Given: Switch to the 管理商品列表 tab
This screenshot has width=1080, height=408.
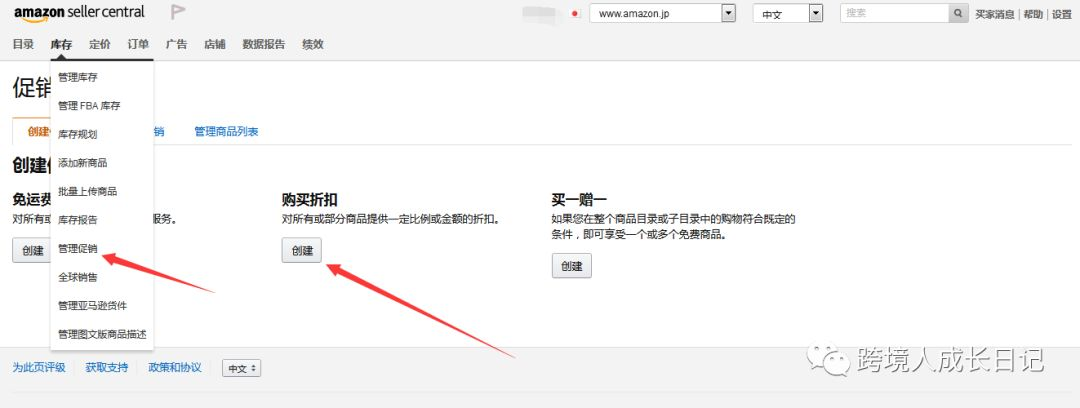Looking at the screenshot, I should [226, 131].
